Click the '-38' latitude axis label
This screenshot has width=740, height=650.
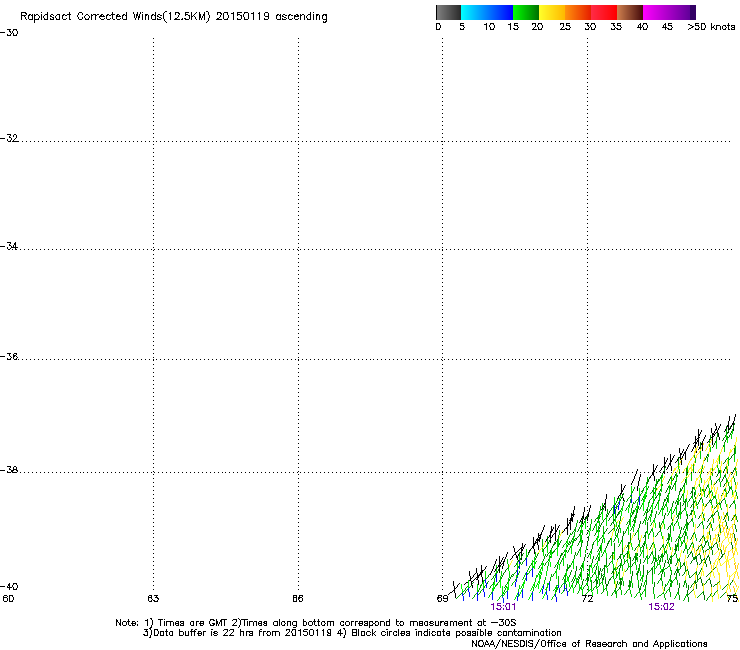(9, 470)
